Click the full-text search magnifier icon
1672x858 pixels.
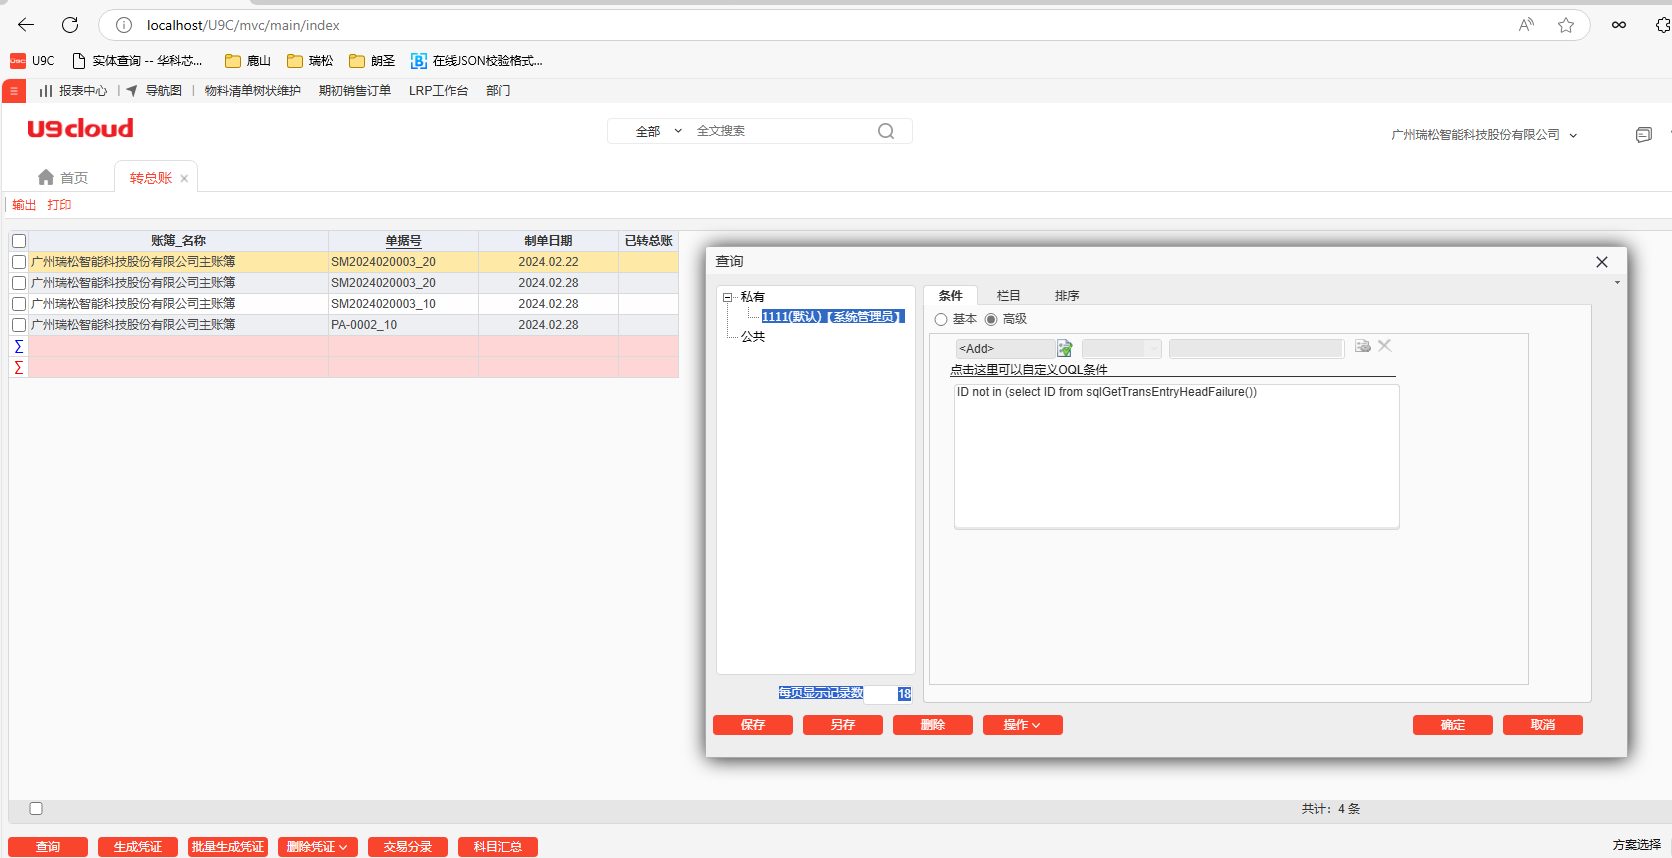pos(886,131)
